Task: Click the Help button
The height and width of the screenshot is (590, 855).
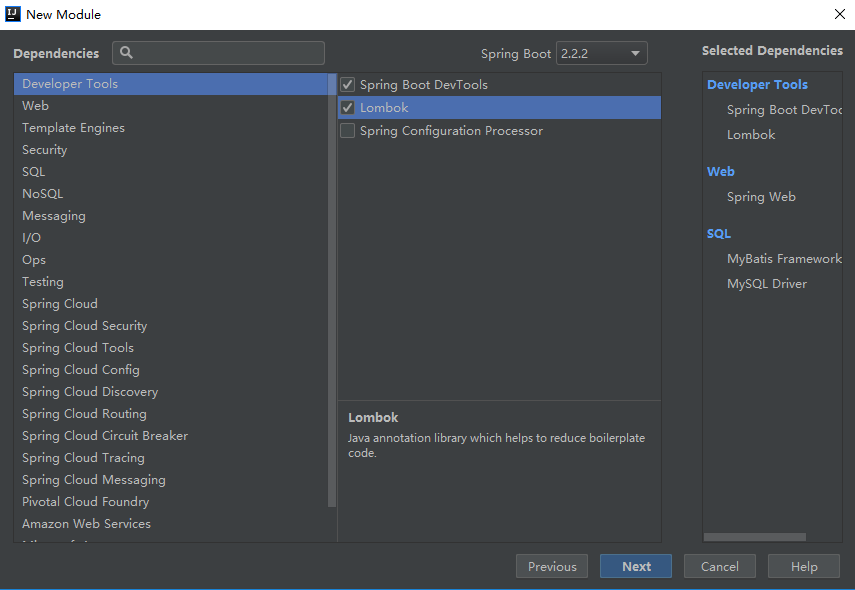Action: pyautogui.click(x=804, y=567)
